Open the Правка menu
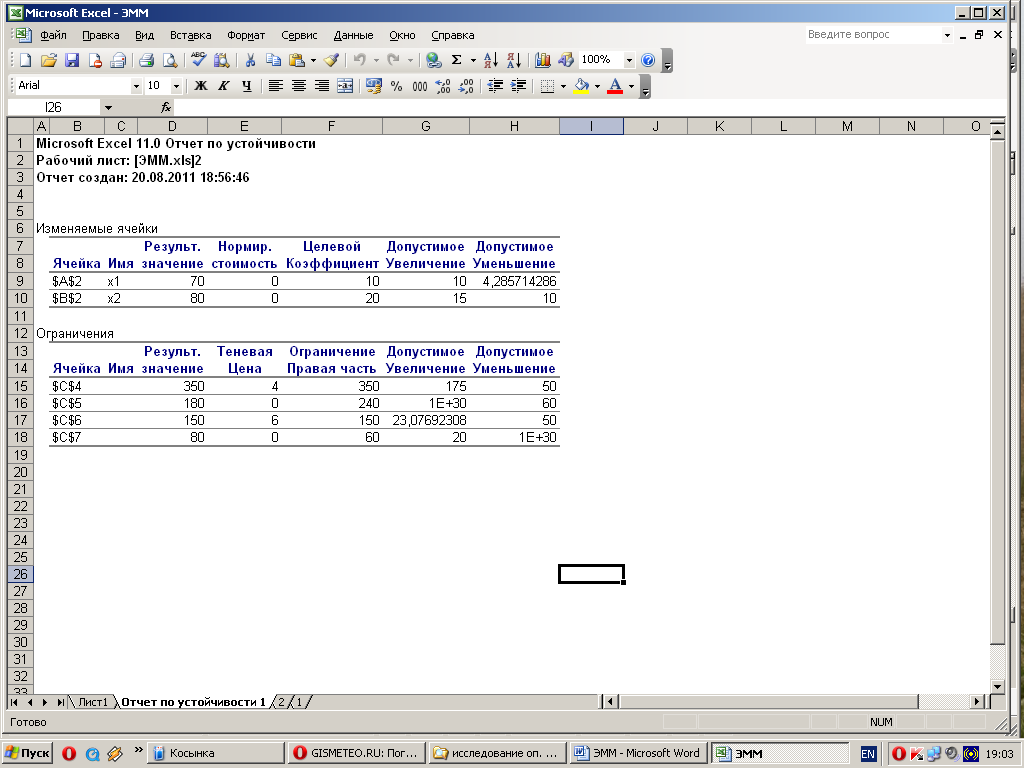The height and width of the screenshot is (768, 1024). pyautogui.click(x=101, y=35)
